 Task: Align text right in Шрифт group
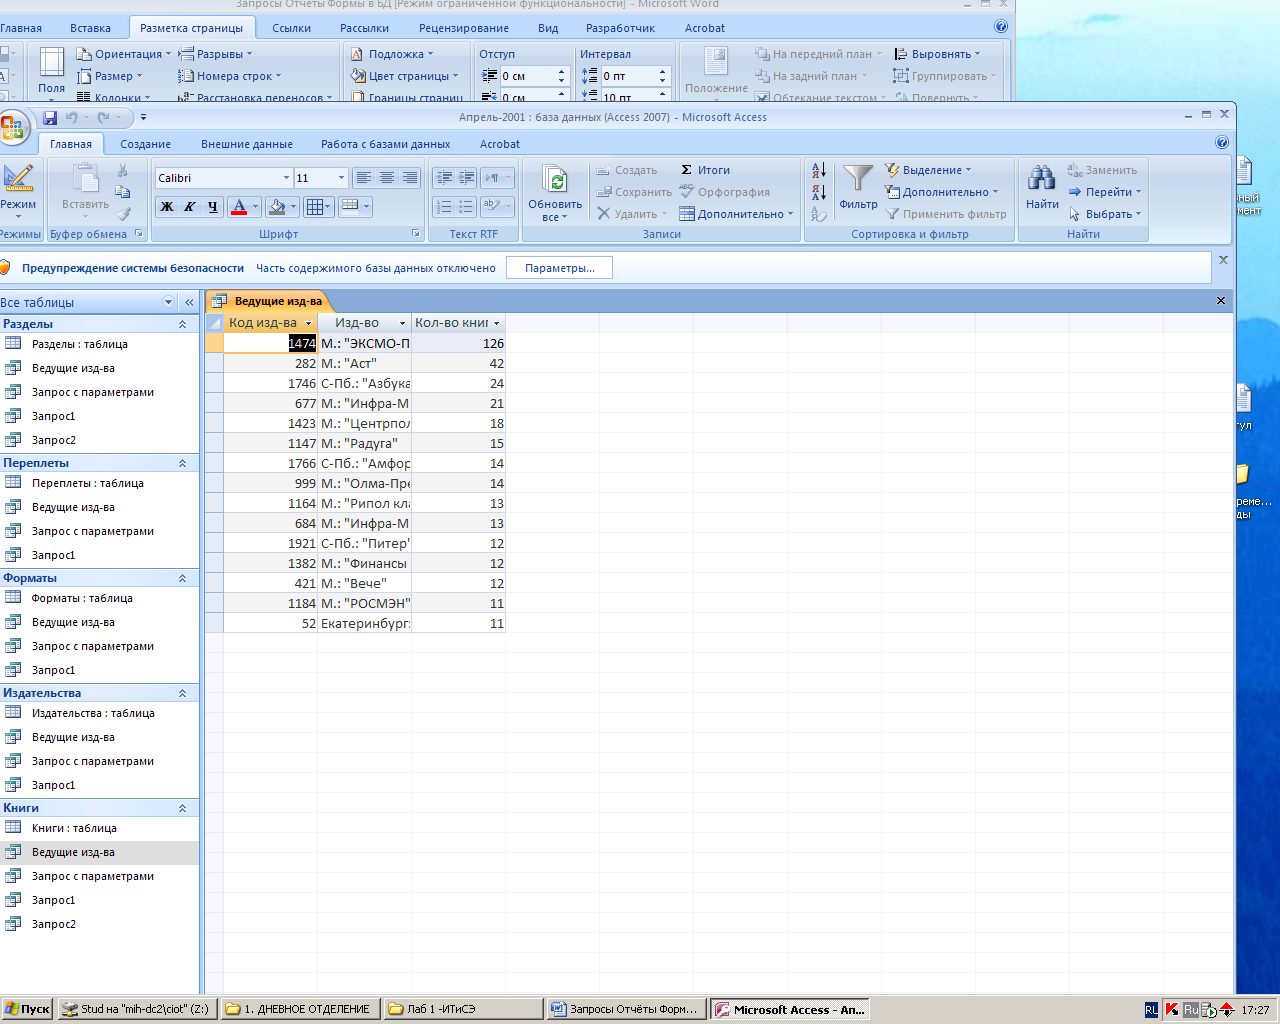[410, 178]
